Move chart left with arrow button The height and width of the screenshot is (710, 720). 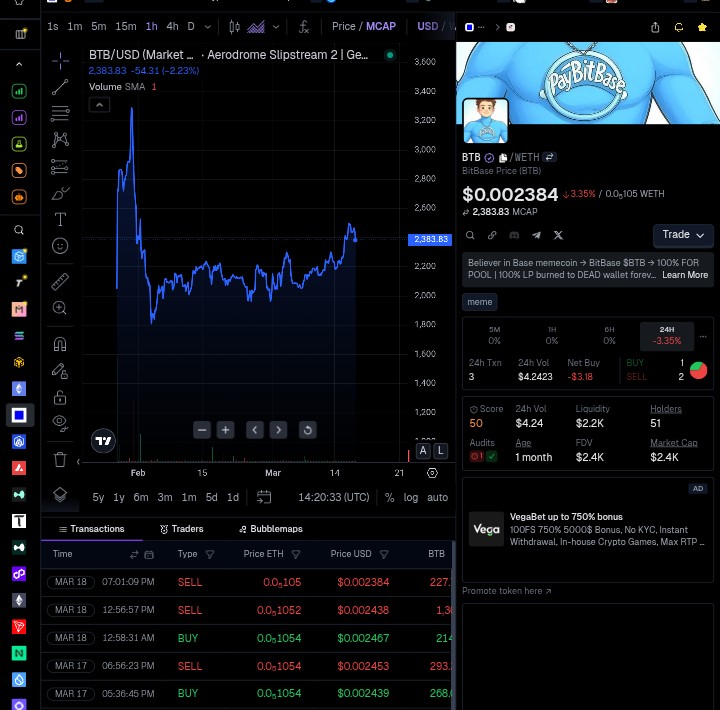coord(255,430)
